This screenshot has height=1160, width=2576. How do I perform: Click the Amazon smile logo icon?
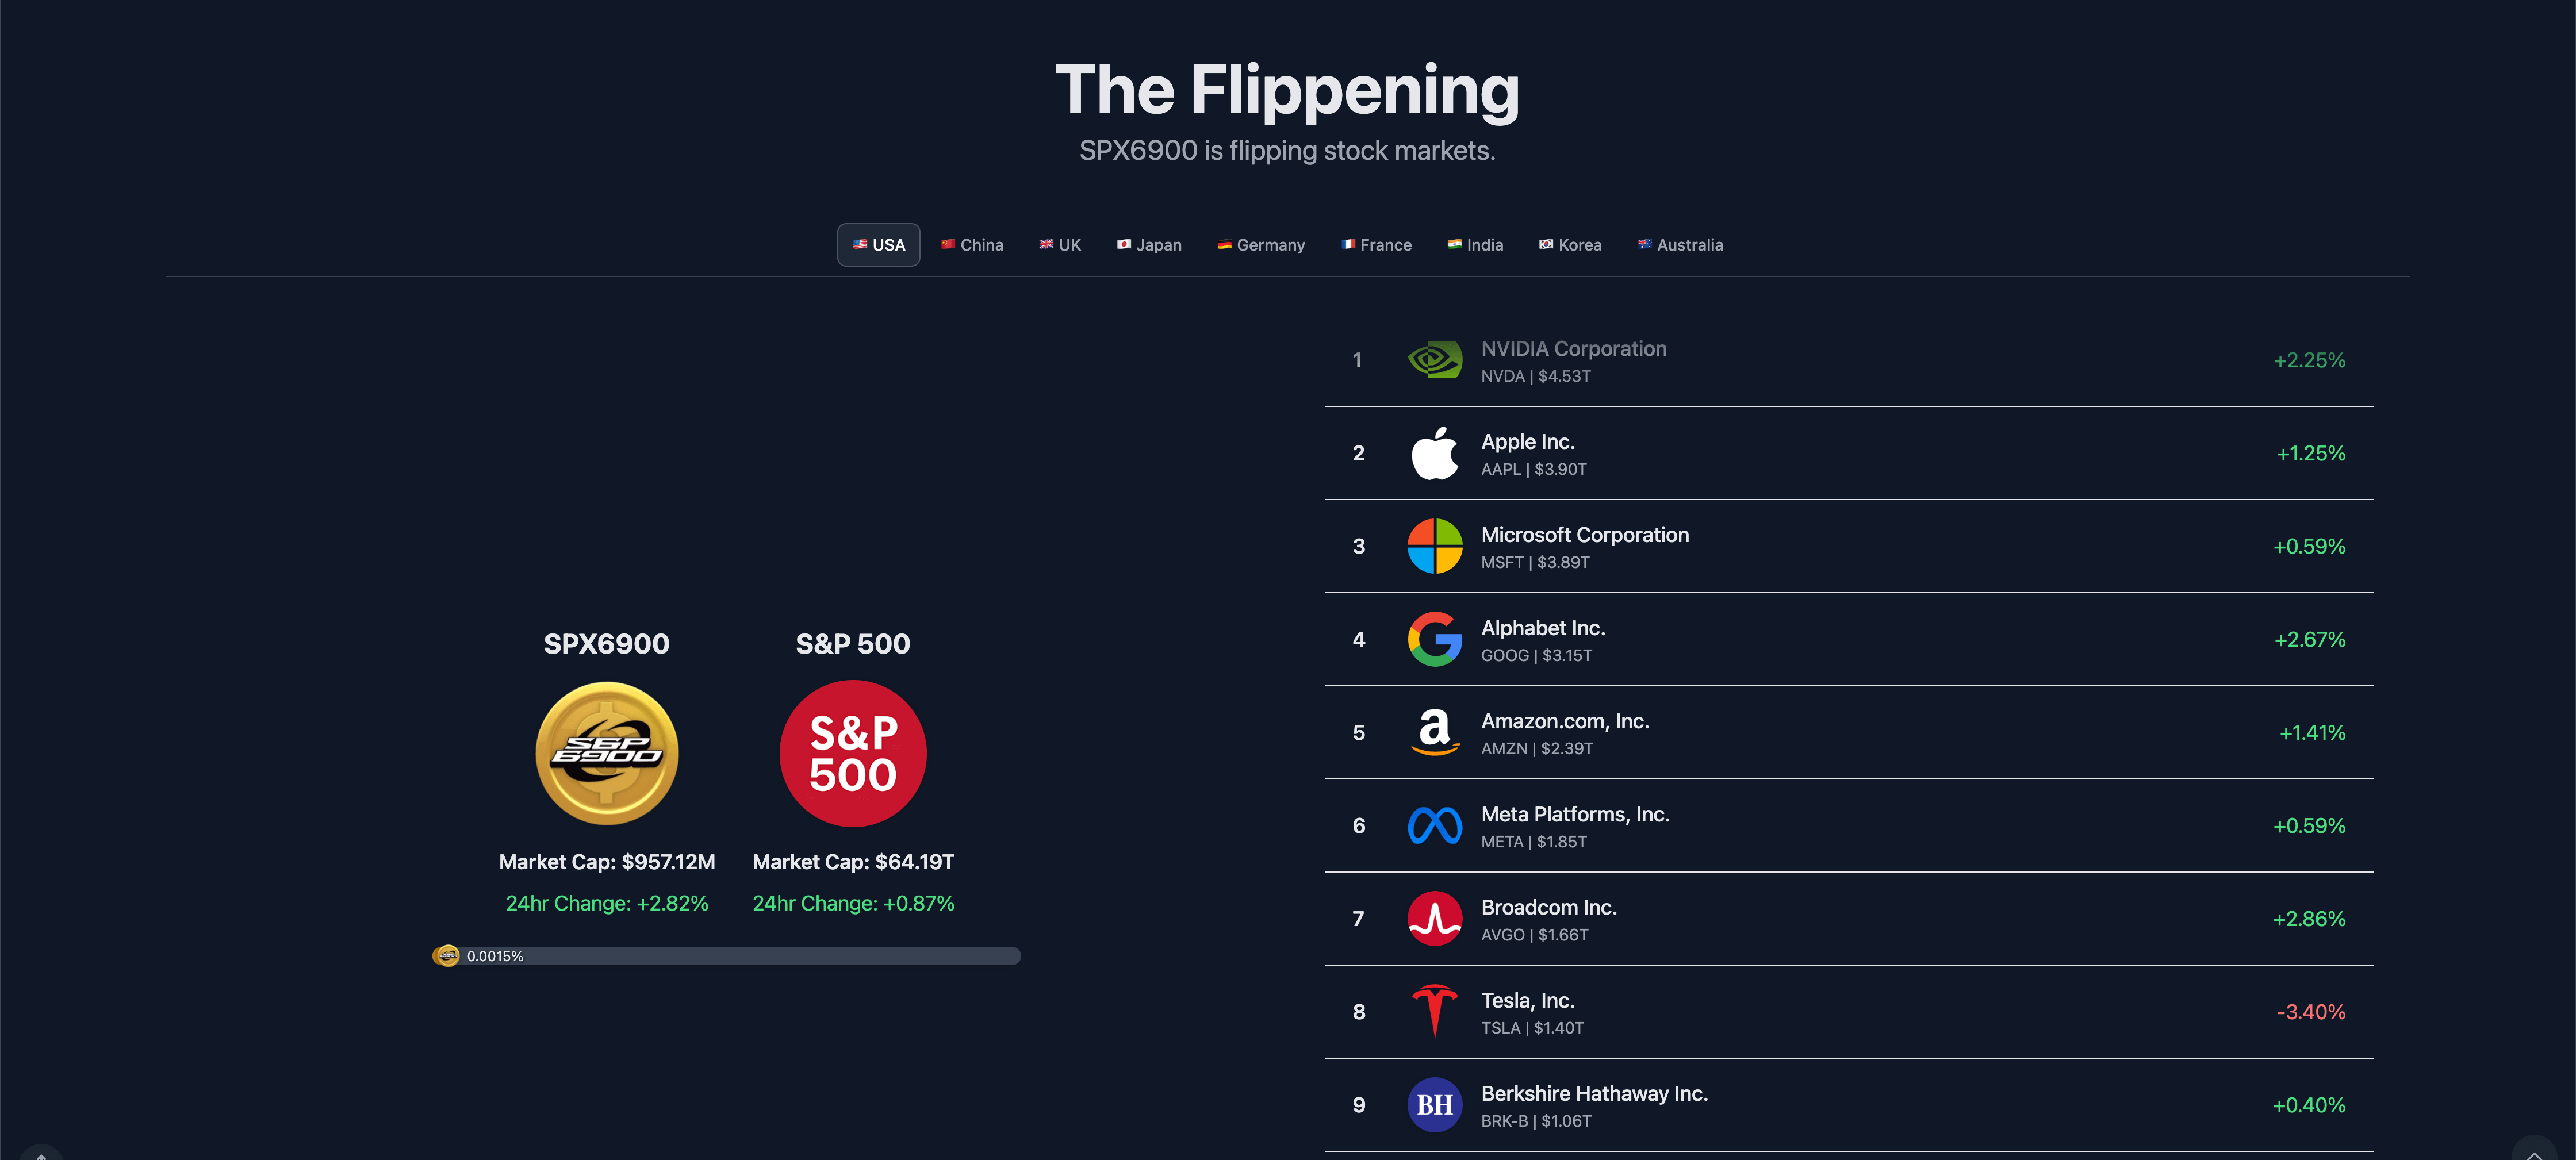[x=1434, y=732]
